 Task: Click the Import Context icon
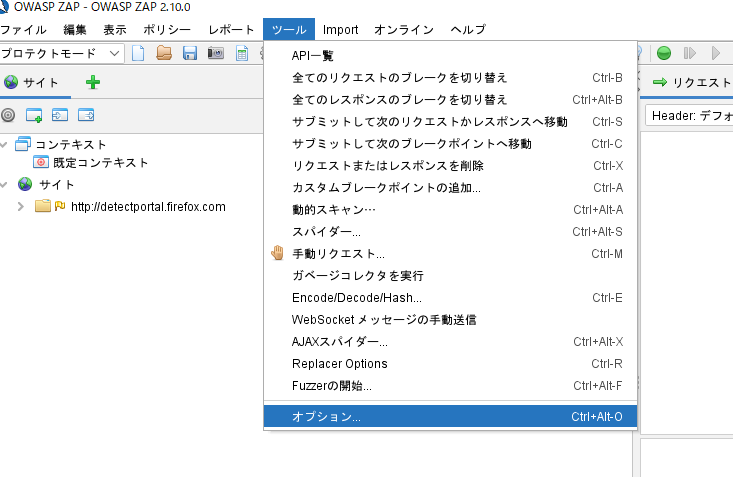pyautogui.click(x=60, y=115)
